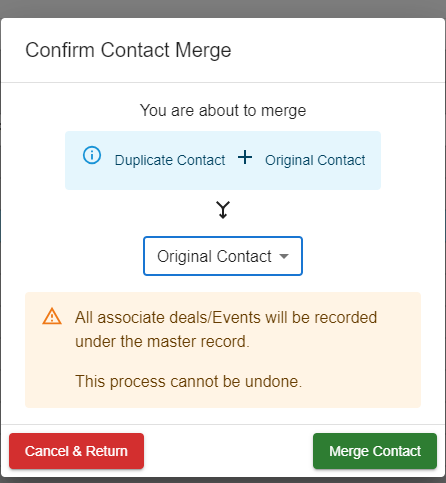Image resolution: width=446 pixels, height=483 pixels.
Task: Confirm with the green Merge Contact button
Action: 375,451
